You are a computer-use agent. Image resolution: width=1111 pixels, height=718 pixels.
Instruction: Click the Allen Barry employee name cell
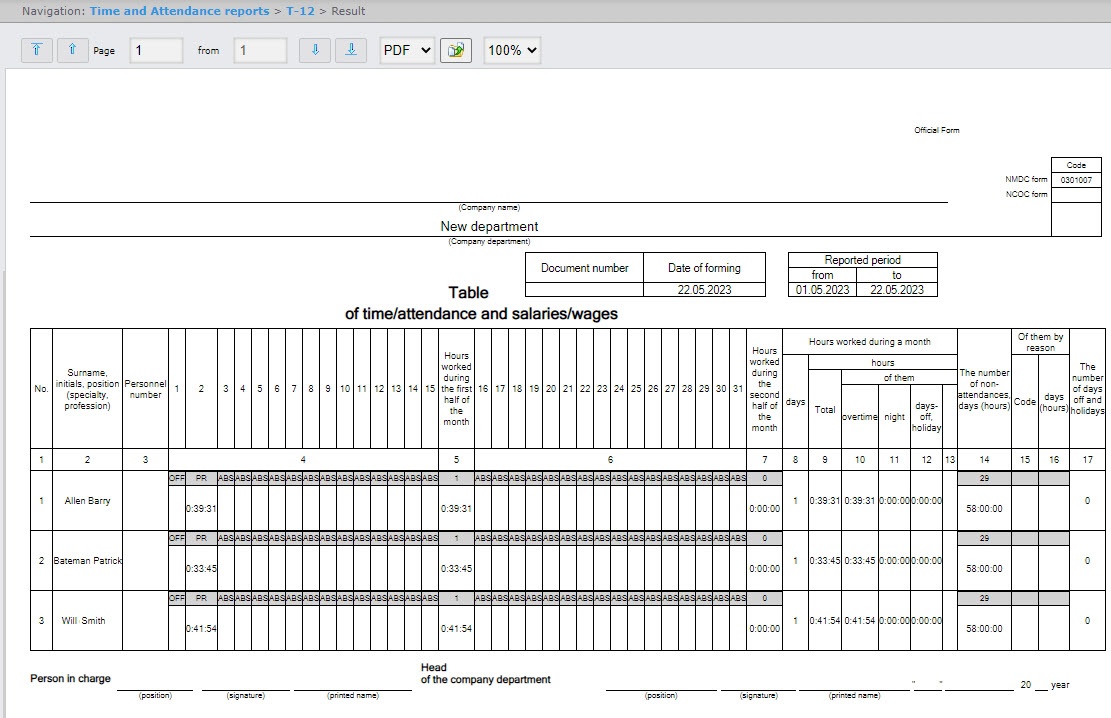click(85, 500)
